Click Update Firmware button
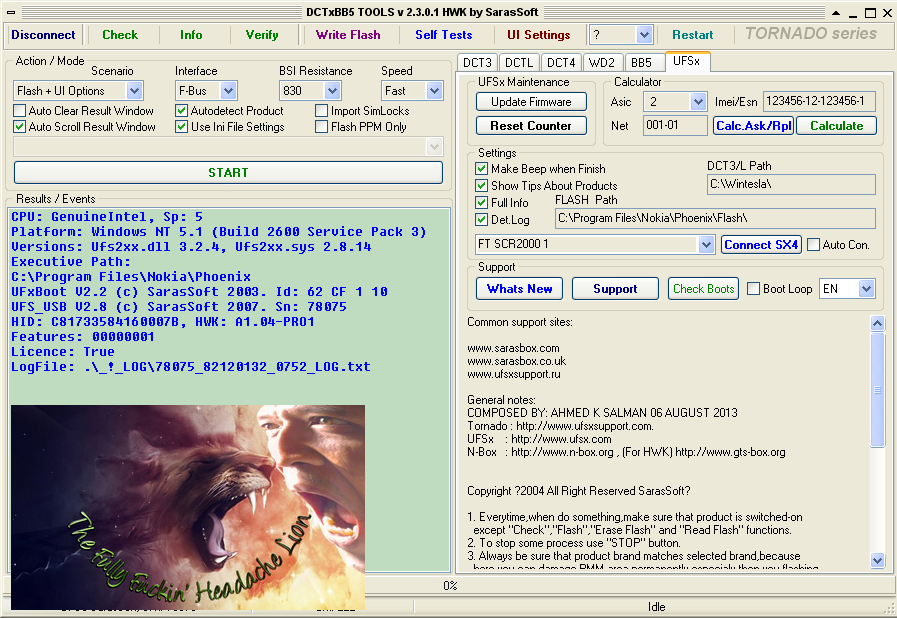This screenshot has width=897, height=618. click(x=531, y=102)
